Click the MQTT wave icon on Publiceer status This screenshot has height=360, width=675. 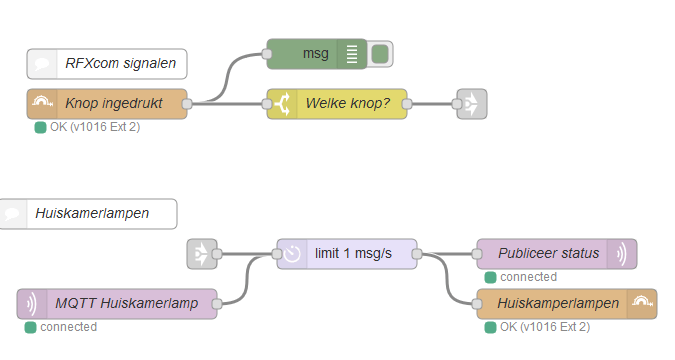point(622,254)
